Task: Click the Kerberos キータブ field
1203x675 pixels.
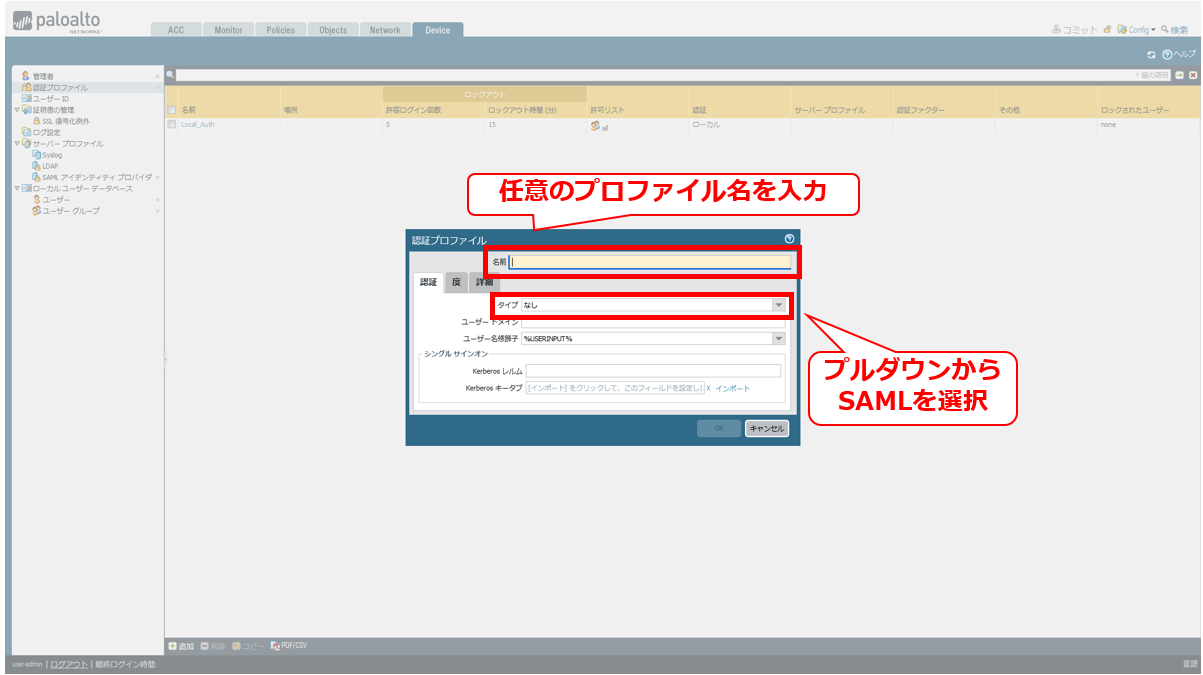Action: 615,388
